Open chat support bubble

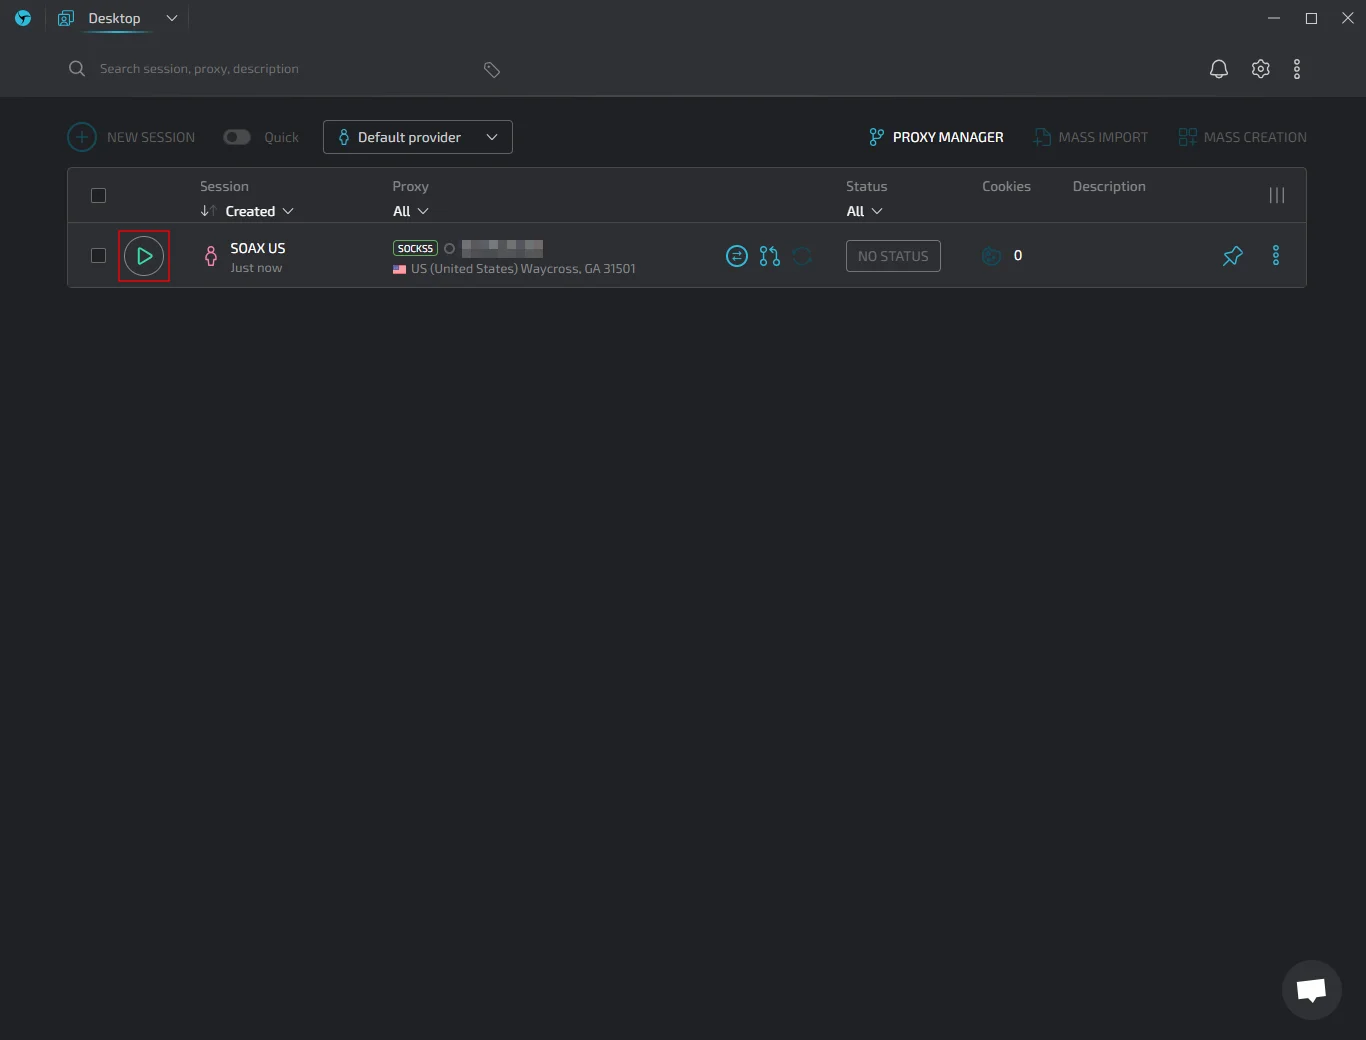(x=1311, y=990)
